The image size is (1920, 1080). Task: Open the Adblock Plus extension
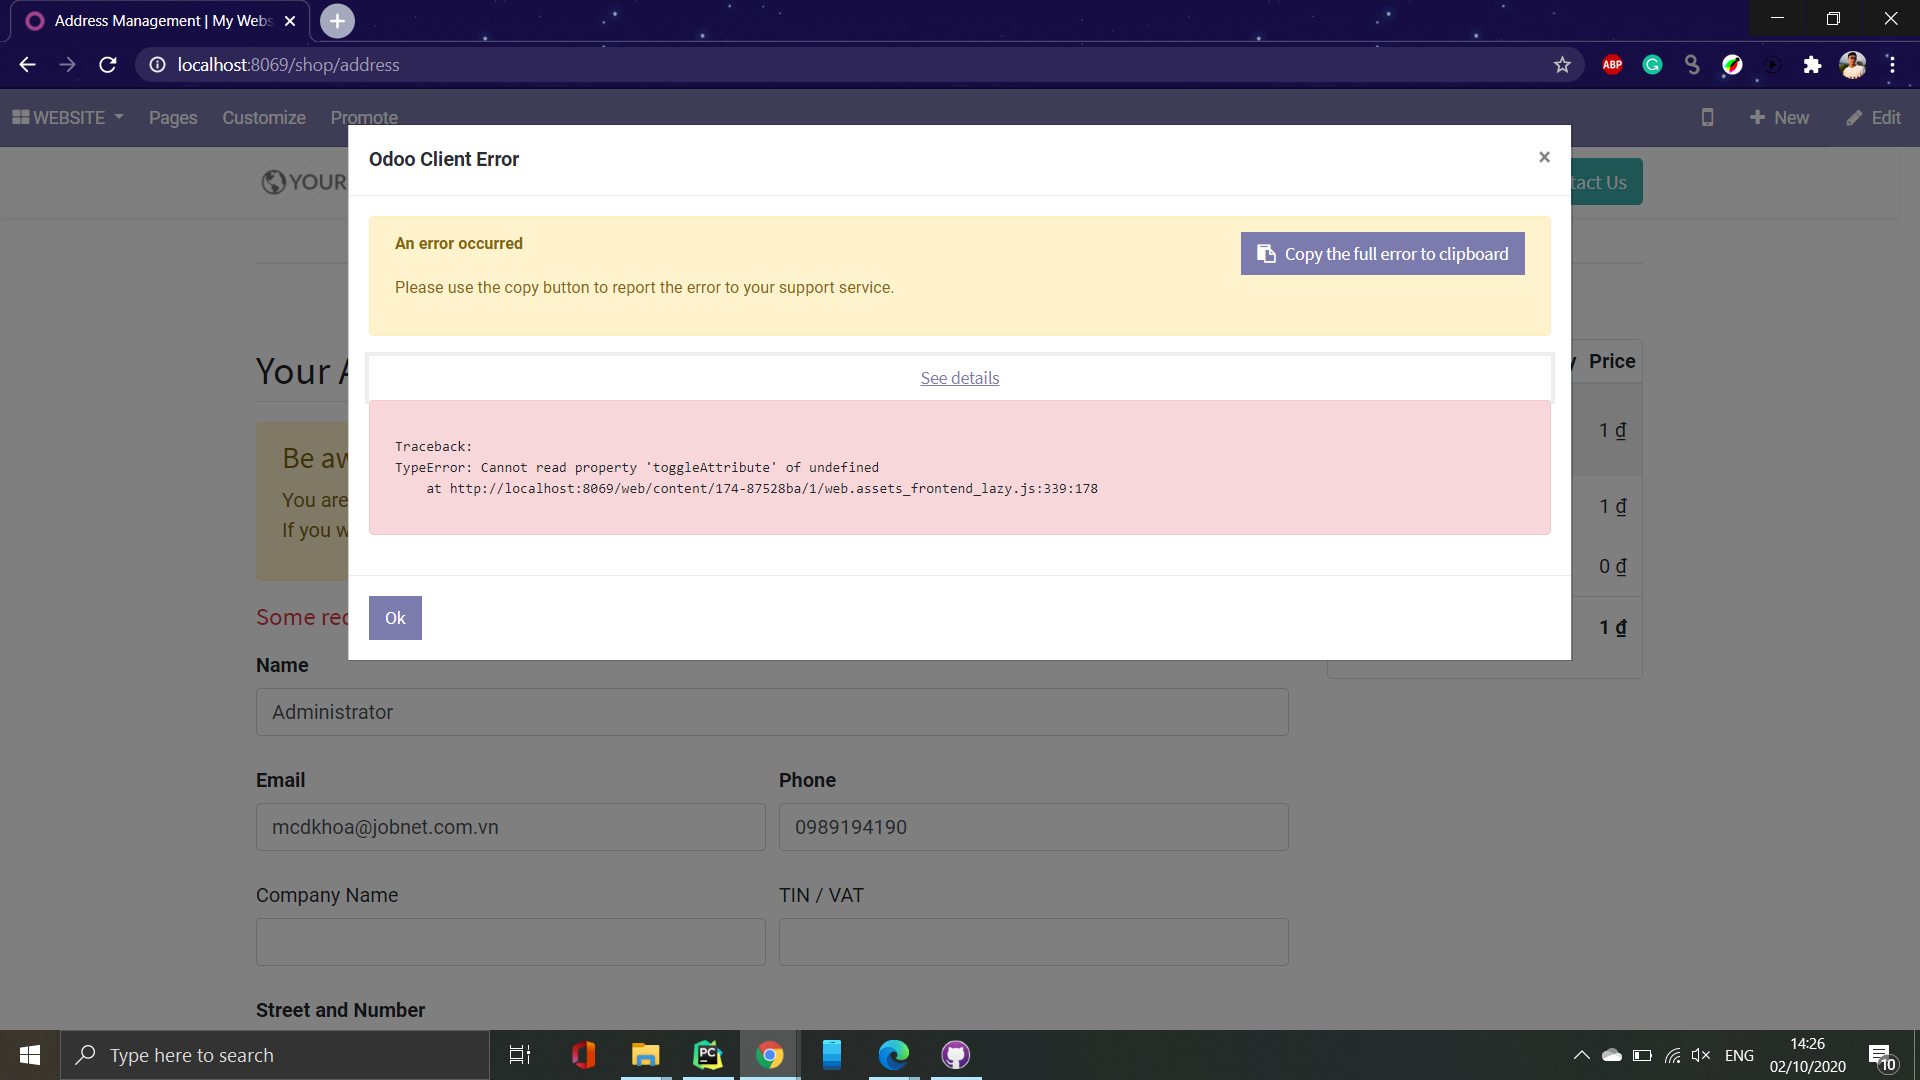click(1612, 65)
